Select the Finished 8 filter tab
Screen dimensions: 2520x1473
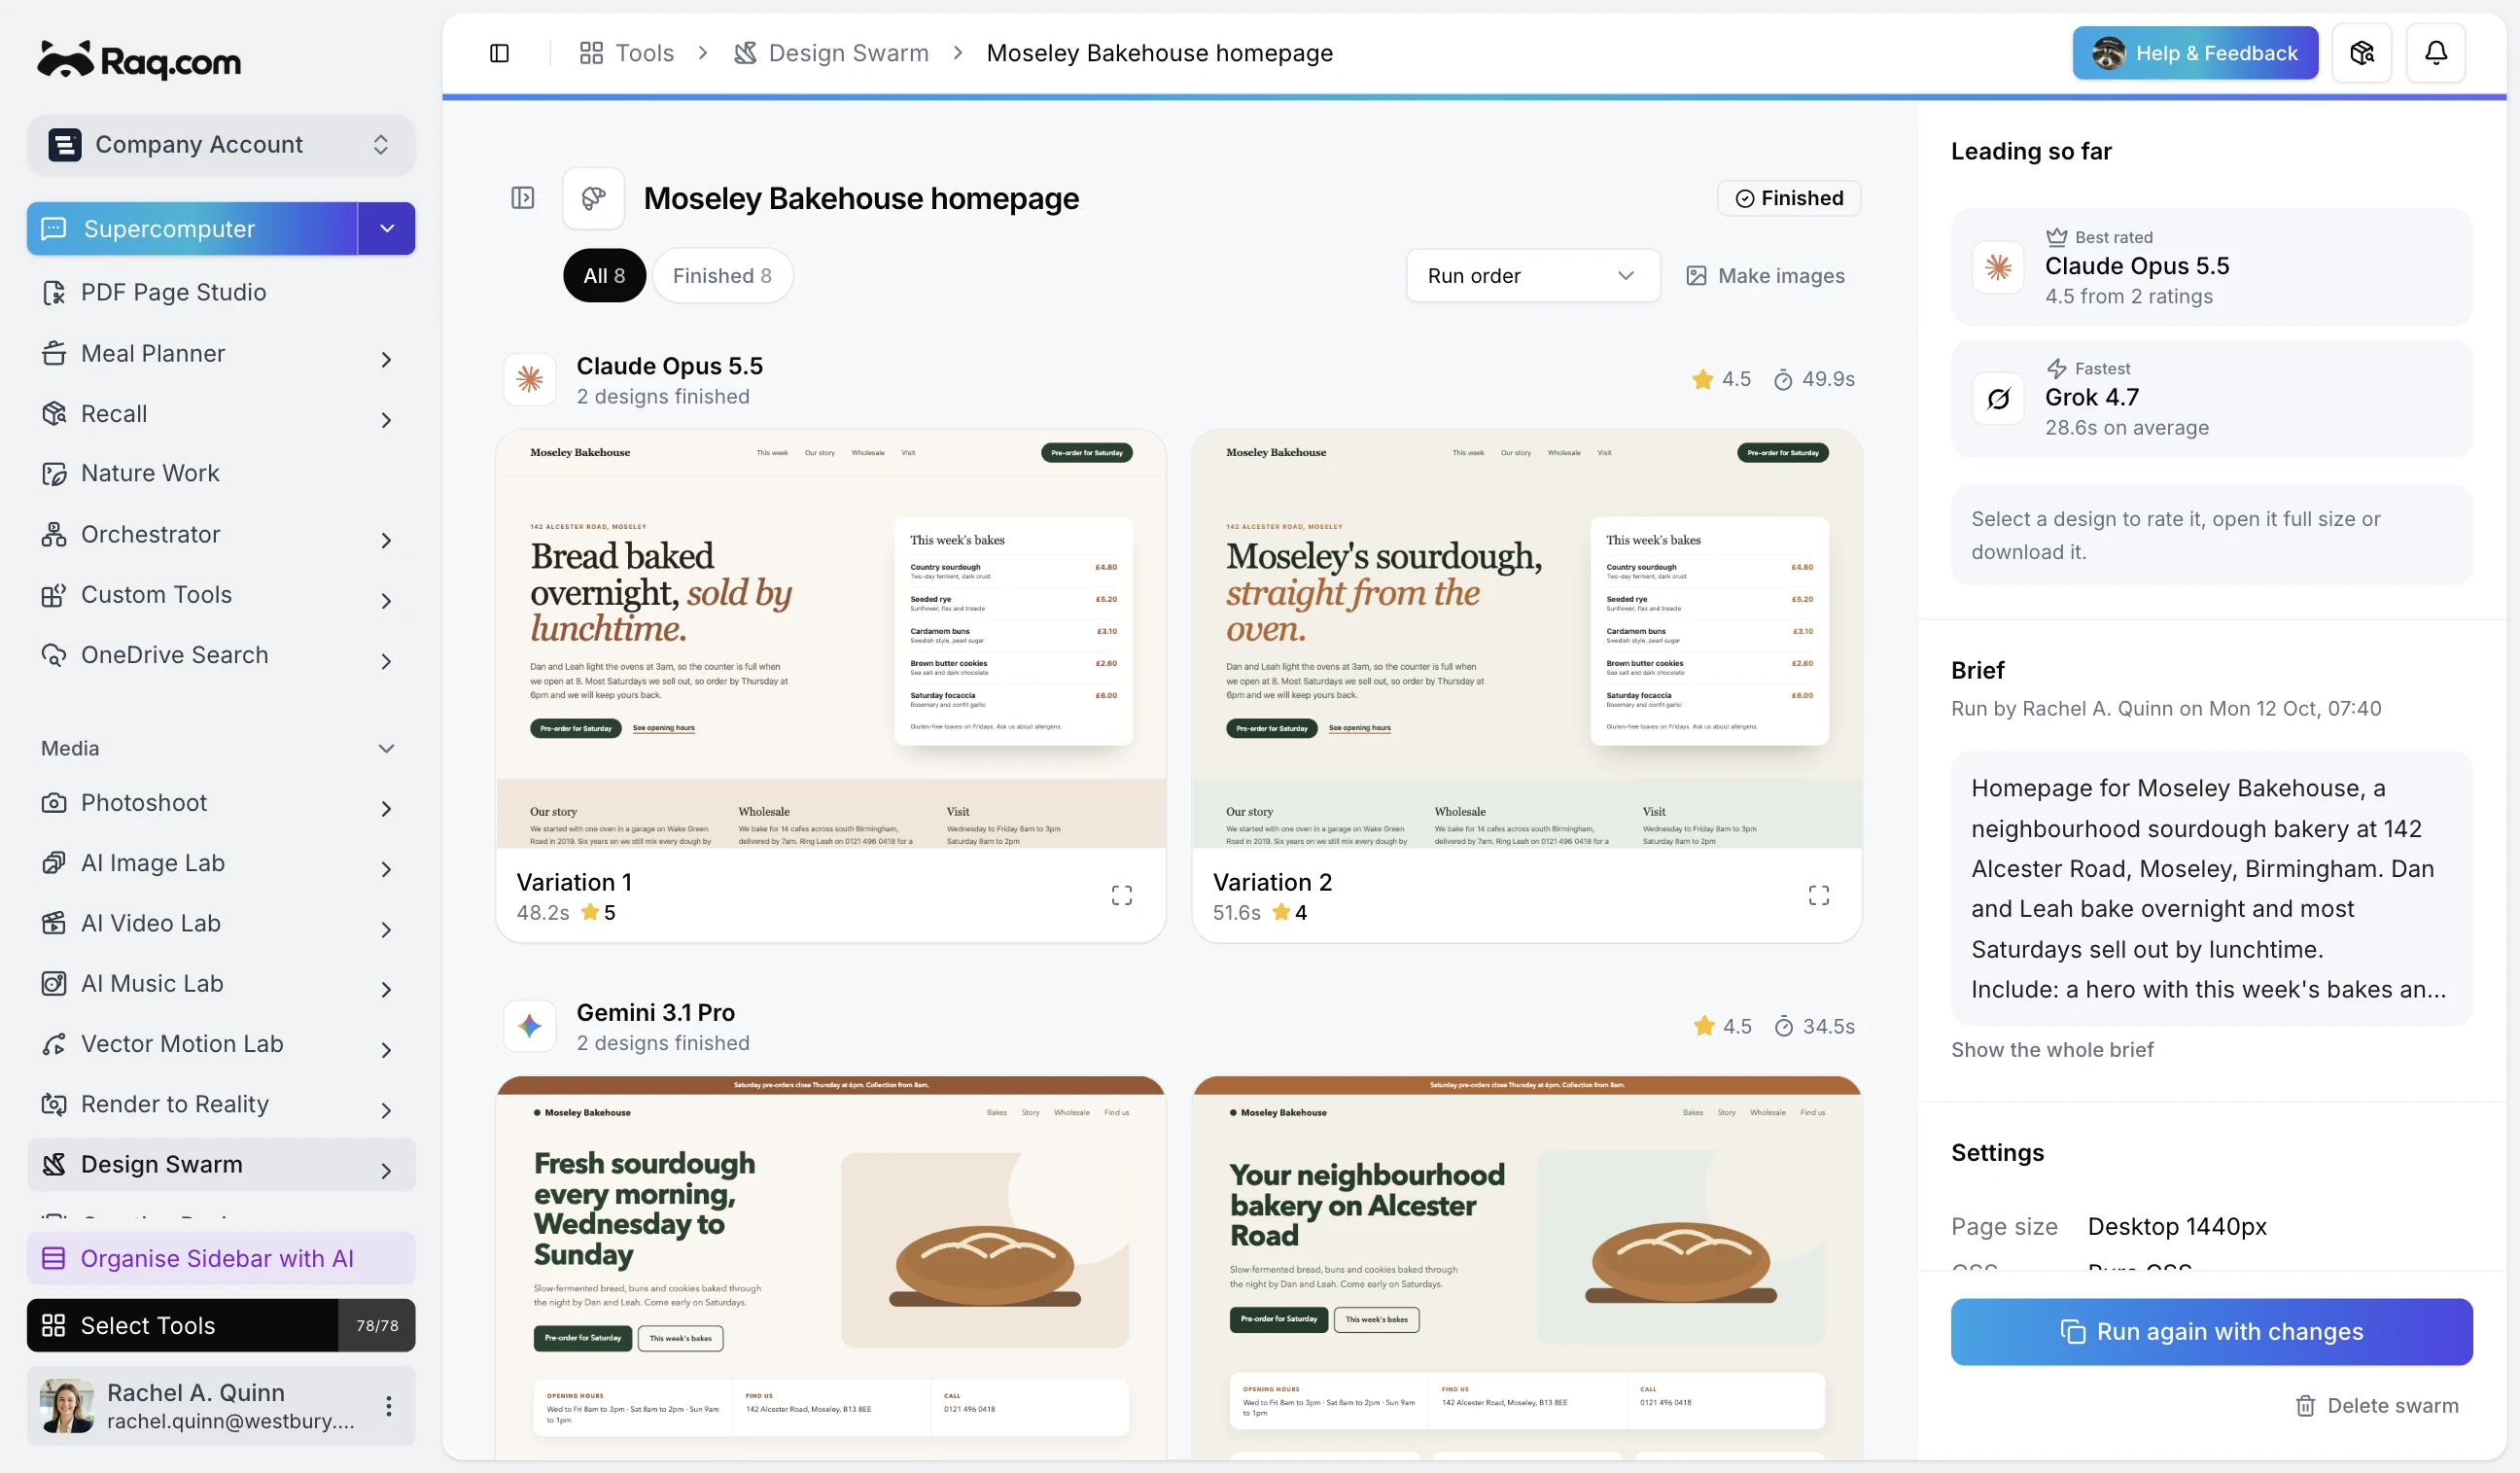coord(722,276)
